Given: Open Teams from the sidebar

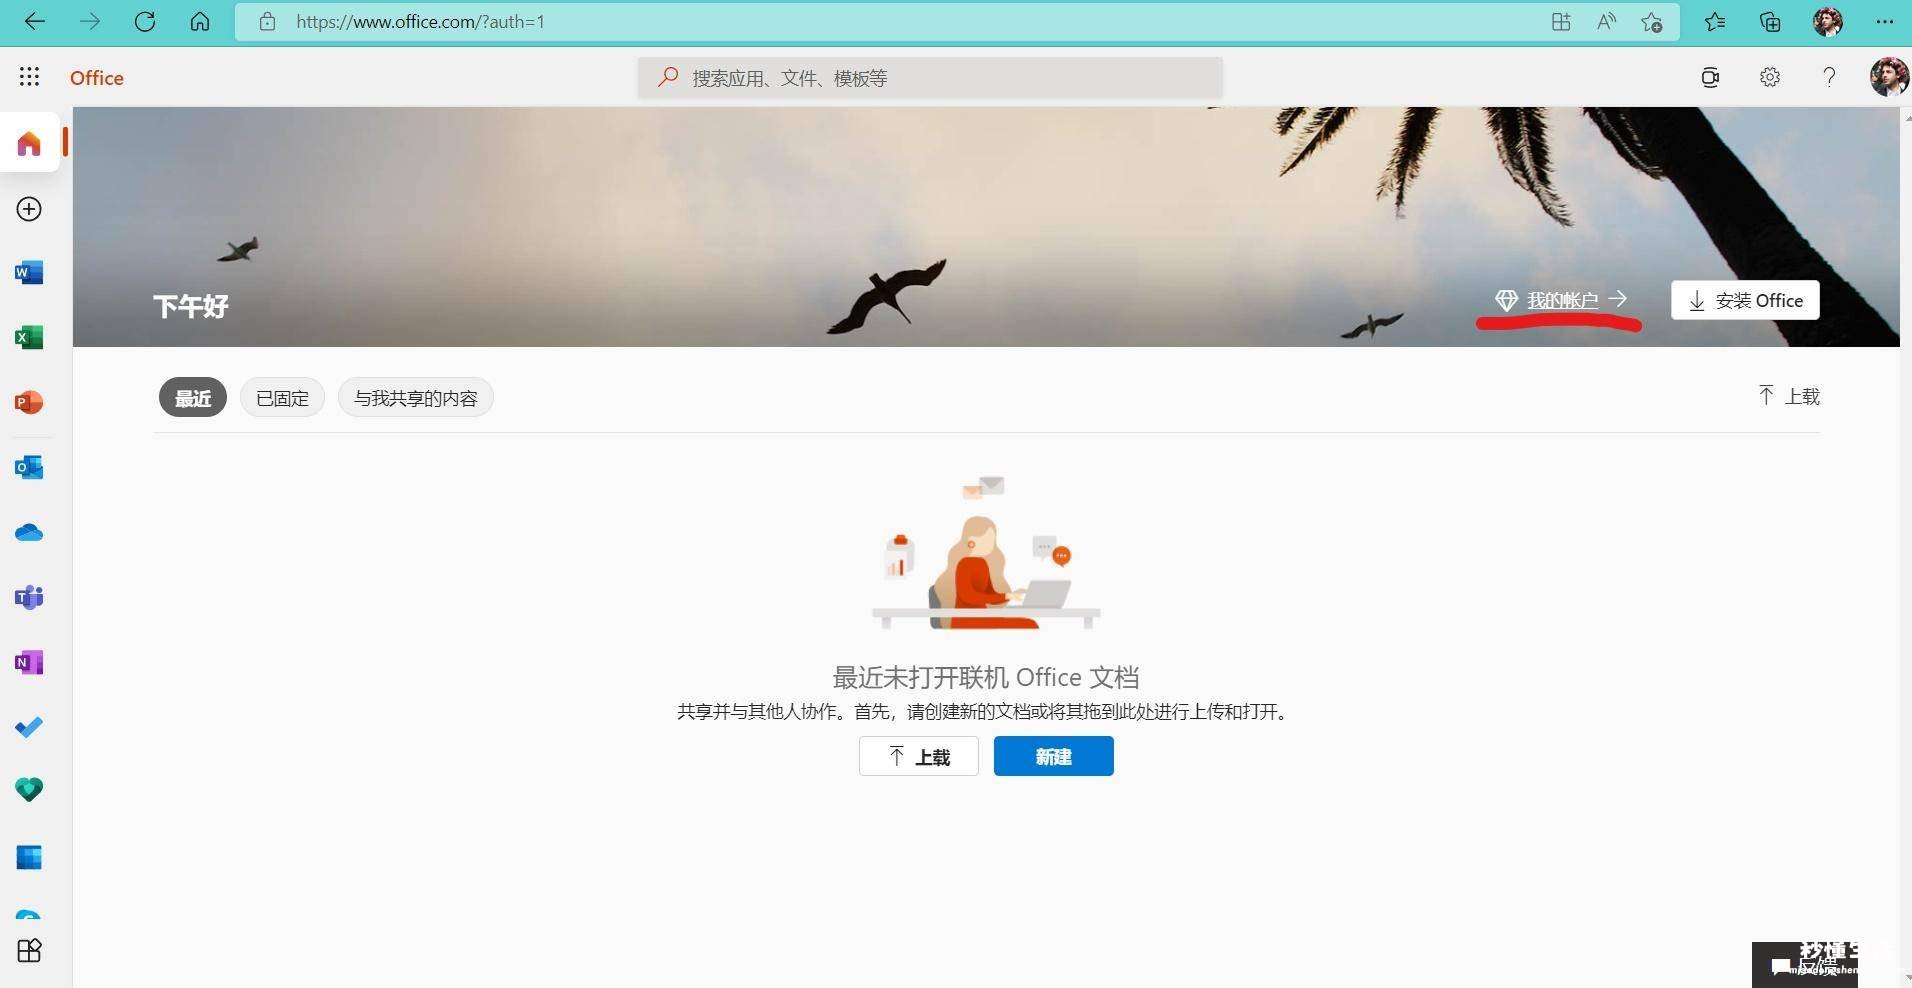Looking at the screenshot, I should point(29,597).
